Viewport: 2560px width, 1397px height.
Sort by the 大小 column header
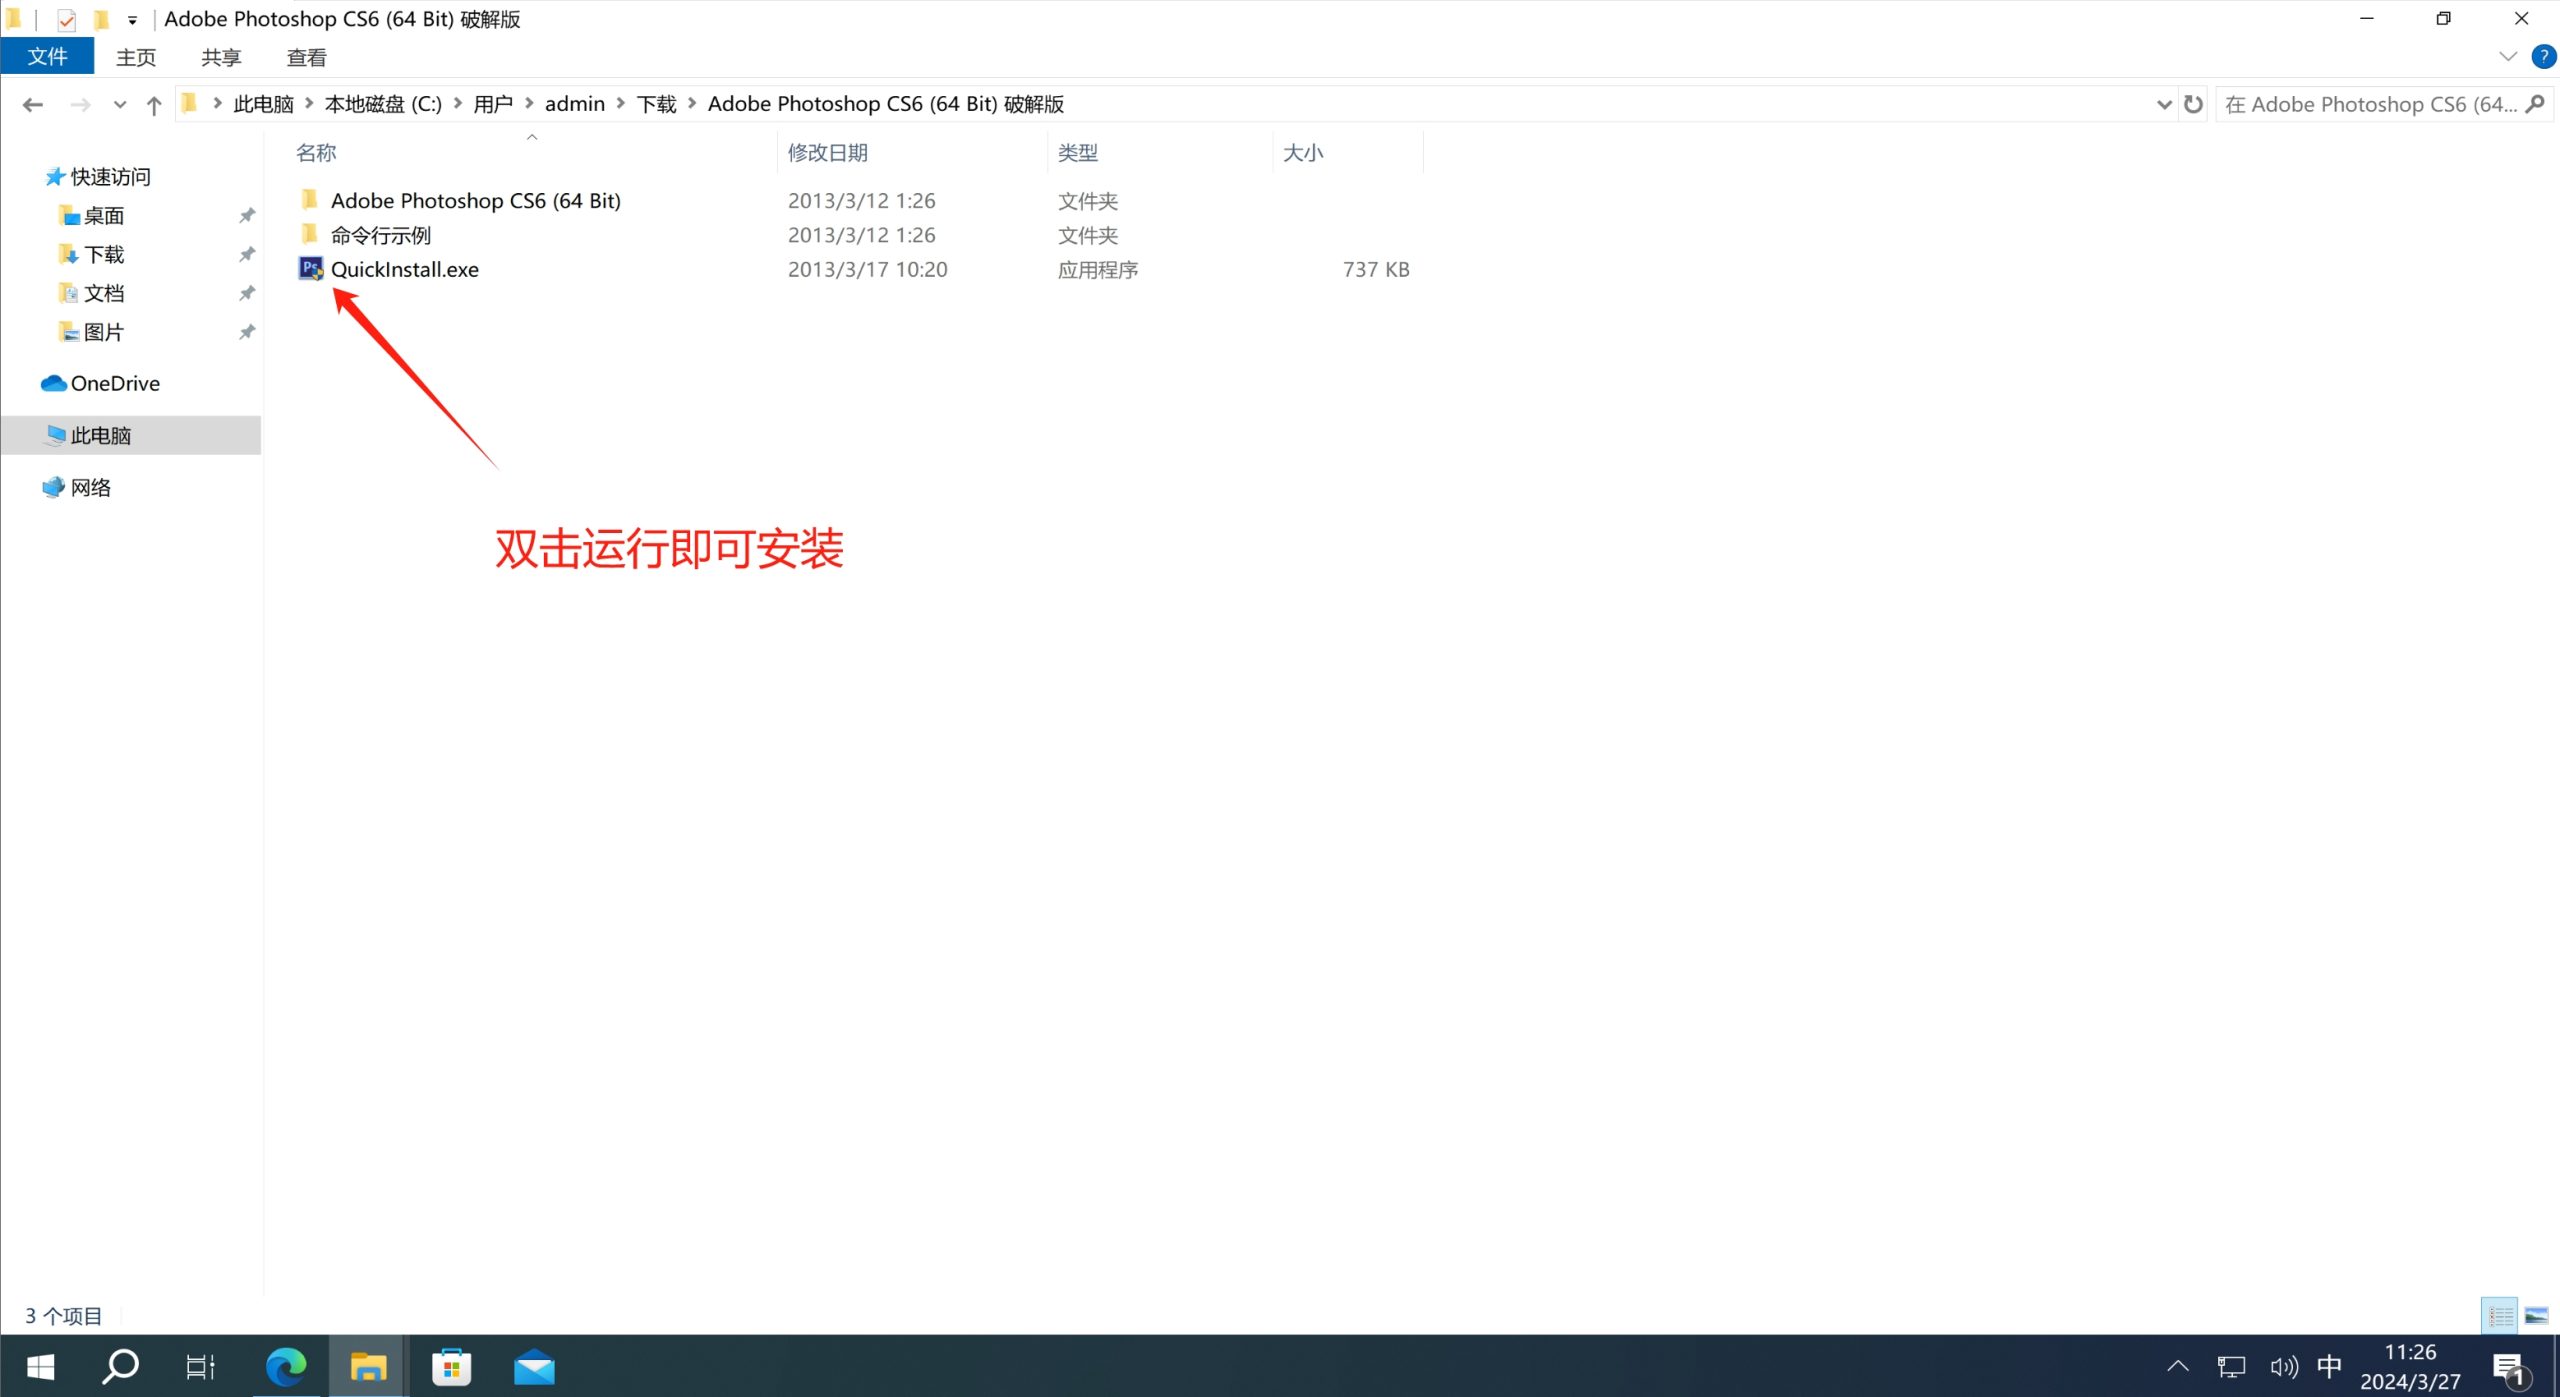point(1302,153)
